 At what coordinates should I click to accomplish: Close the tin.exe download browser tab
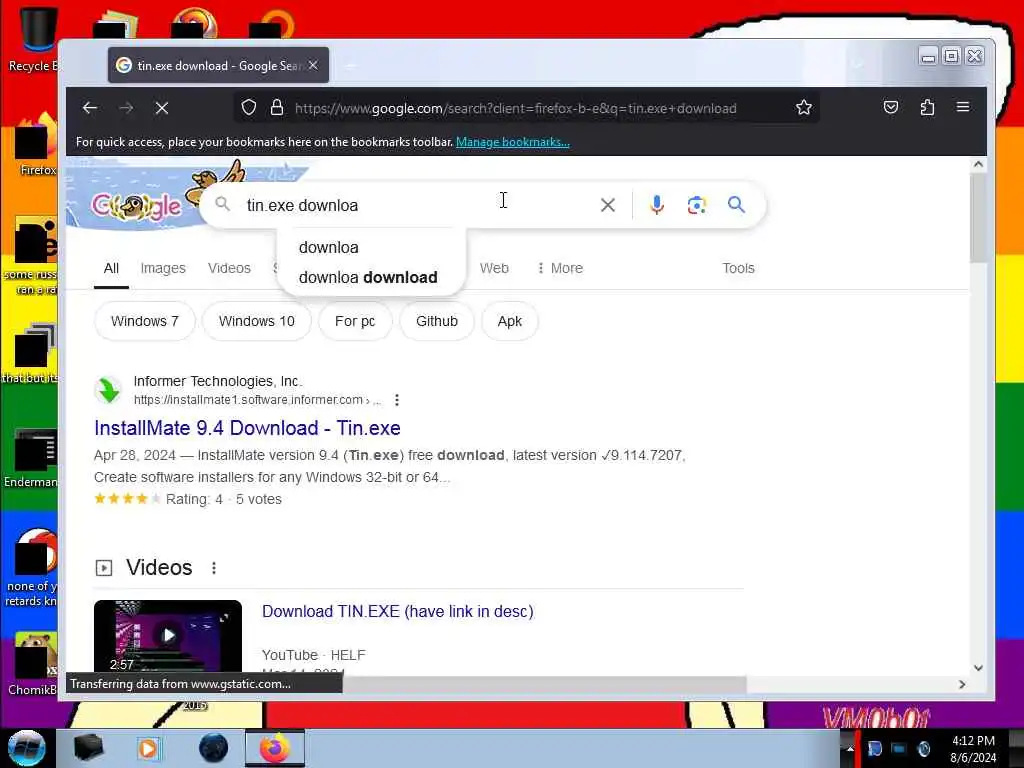[313, 65]
